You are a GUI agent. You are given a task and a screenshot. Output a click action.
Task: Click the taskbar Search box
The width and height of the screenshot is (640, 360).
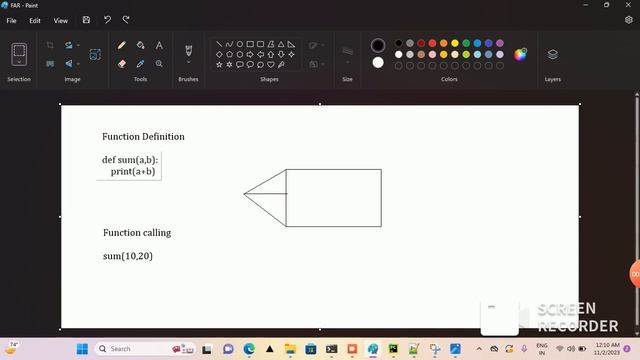pyautogui.click(x=146, y=349)
